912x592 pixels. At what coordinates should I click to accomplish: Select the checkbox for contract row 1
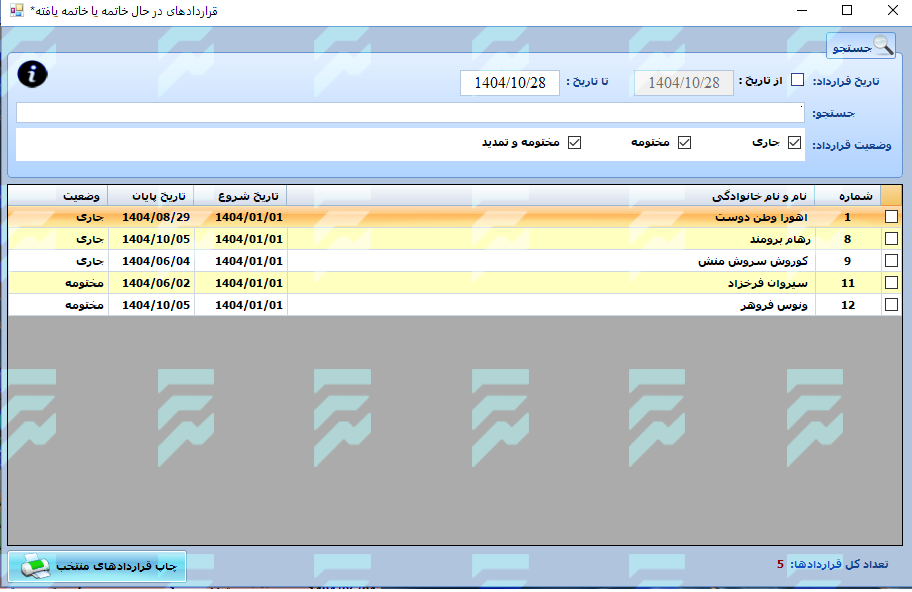click(891, 217)
